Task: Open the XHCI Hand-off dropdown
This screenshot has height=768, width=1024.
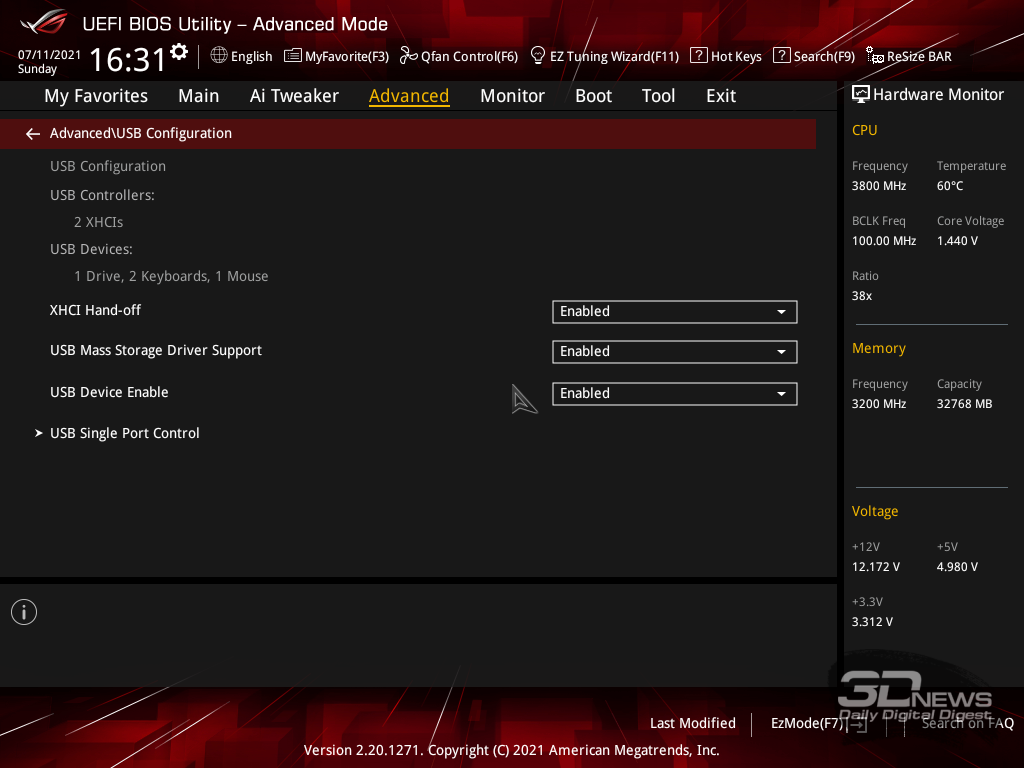Action: [675, 312]
